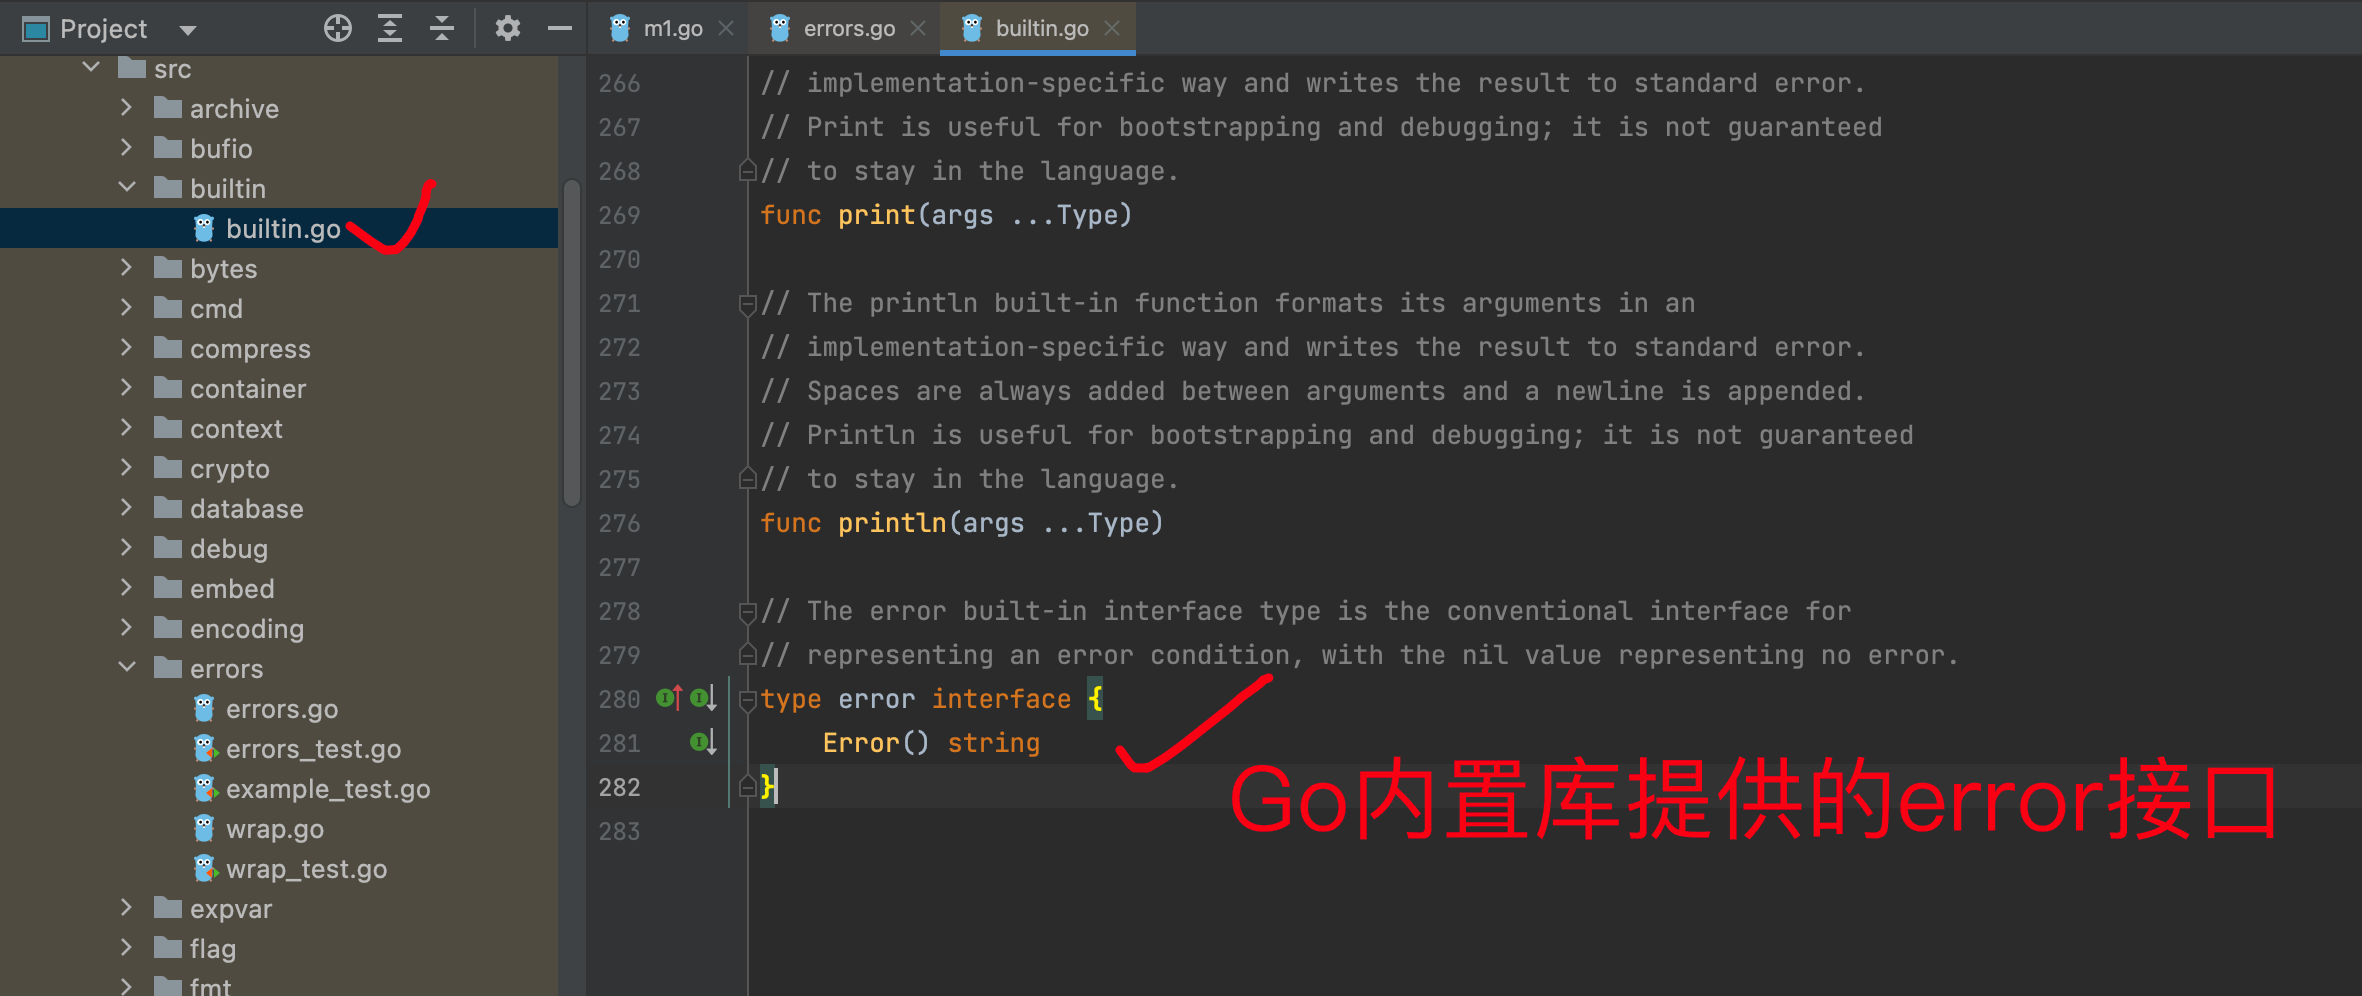Toggle code fold at line 280
This screenshot has height=996, width=2362.
pos(746,700)
